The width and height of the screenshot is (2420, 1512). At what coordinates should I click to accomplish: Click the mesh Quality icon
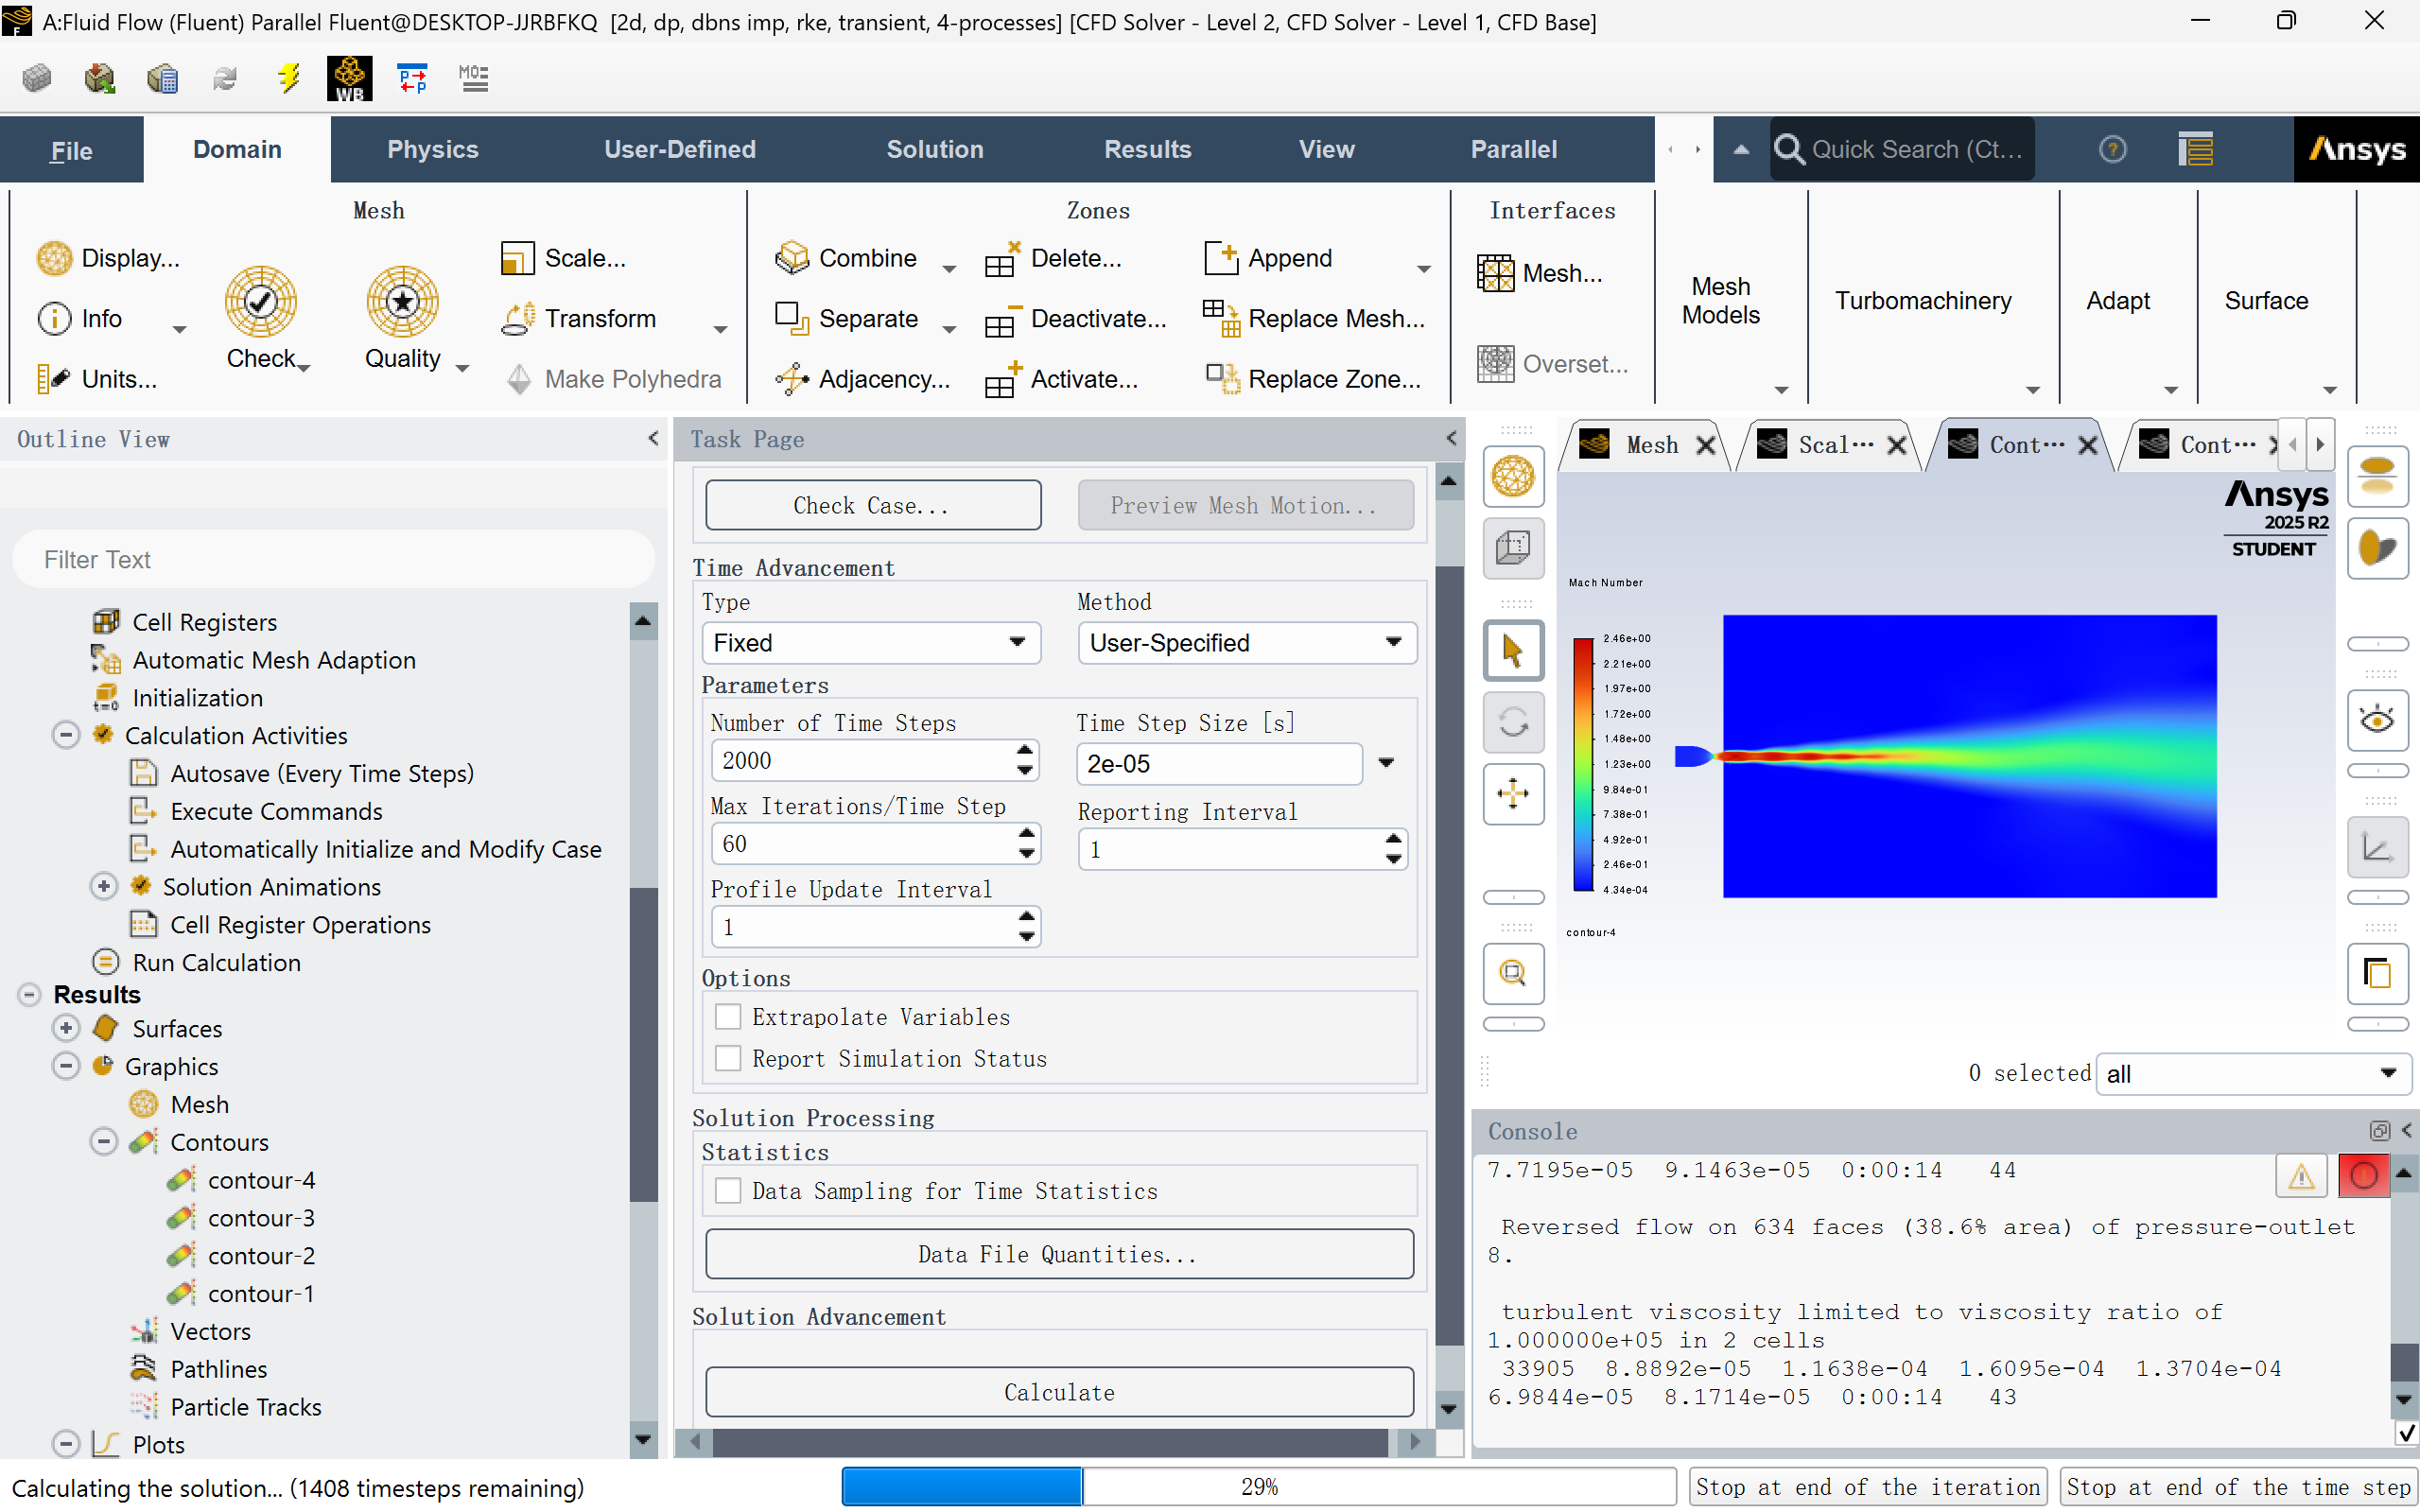pyautogui.click(x=402, y=302)
